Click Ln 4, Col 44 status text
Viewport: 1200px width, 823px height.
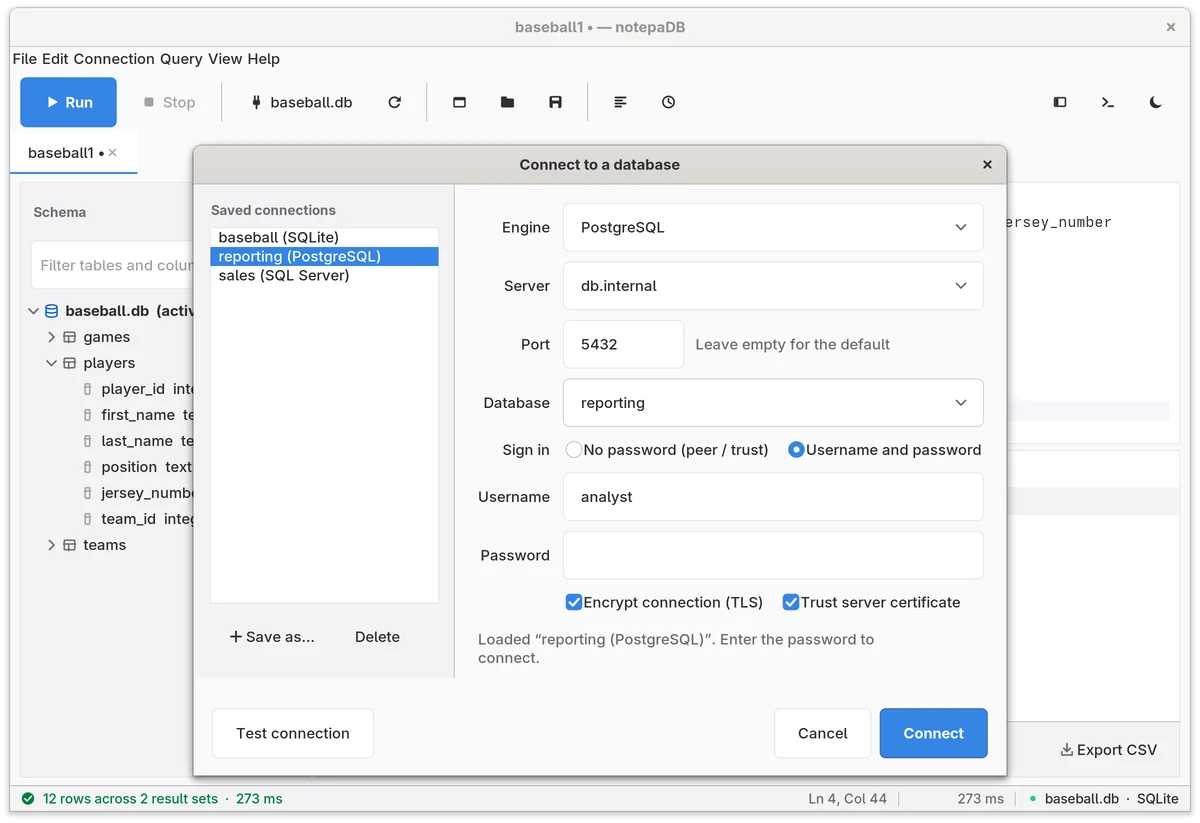(x=848, y=799)
